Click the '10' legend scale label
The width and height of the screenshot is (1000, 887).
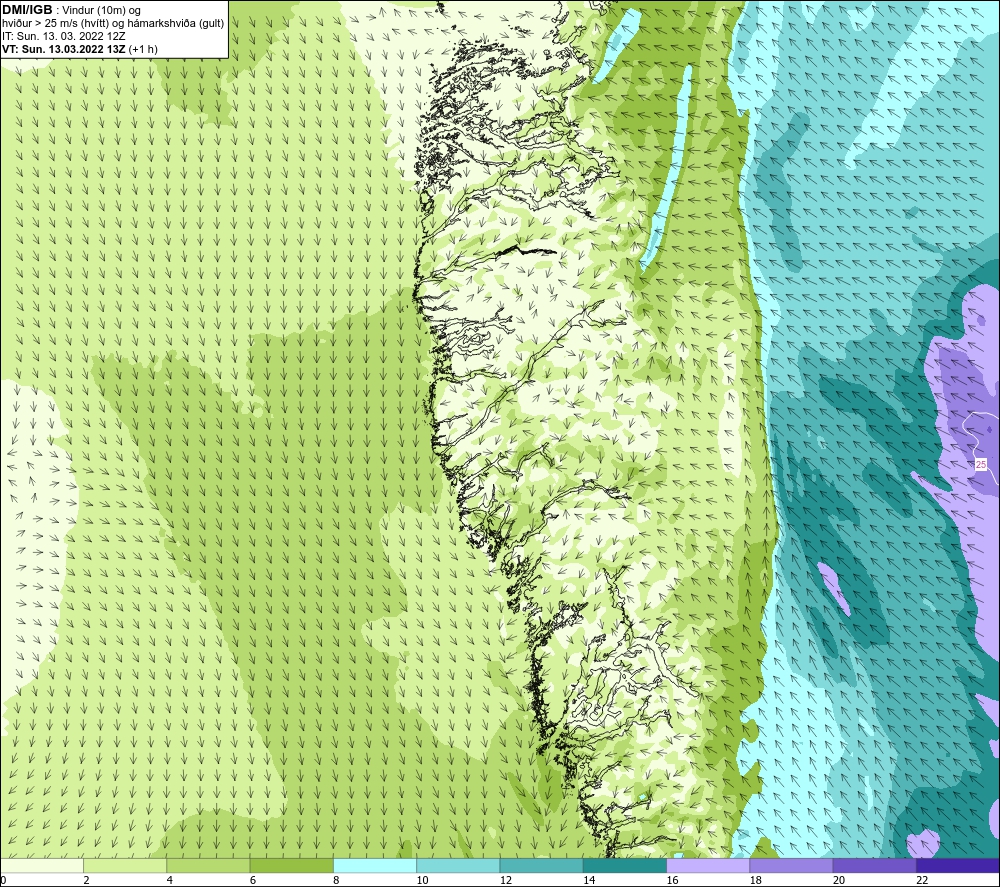(x=422, y=880)
